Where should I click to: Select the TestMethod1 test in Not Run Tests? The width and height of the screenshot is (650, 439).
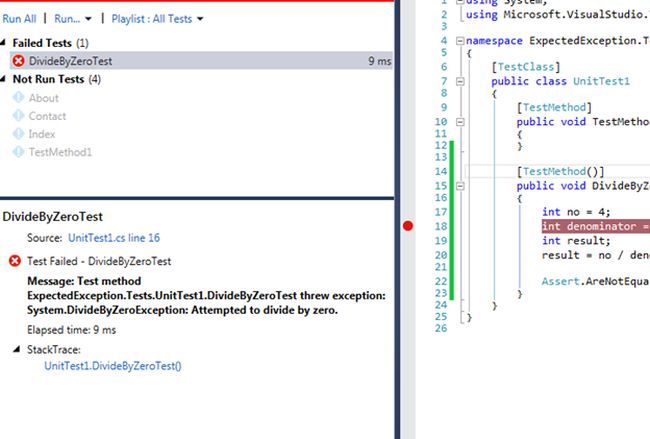point(60,152)
